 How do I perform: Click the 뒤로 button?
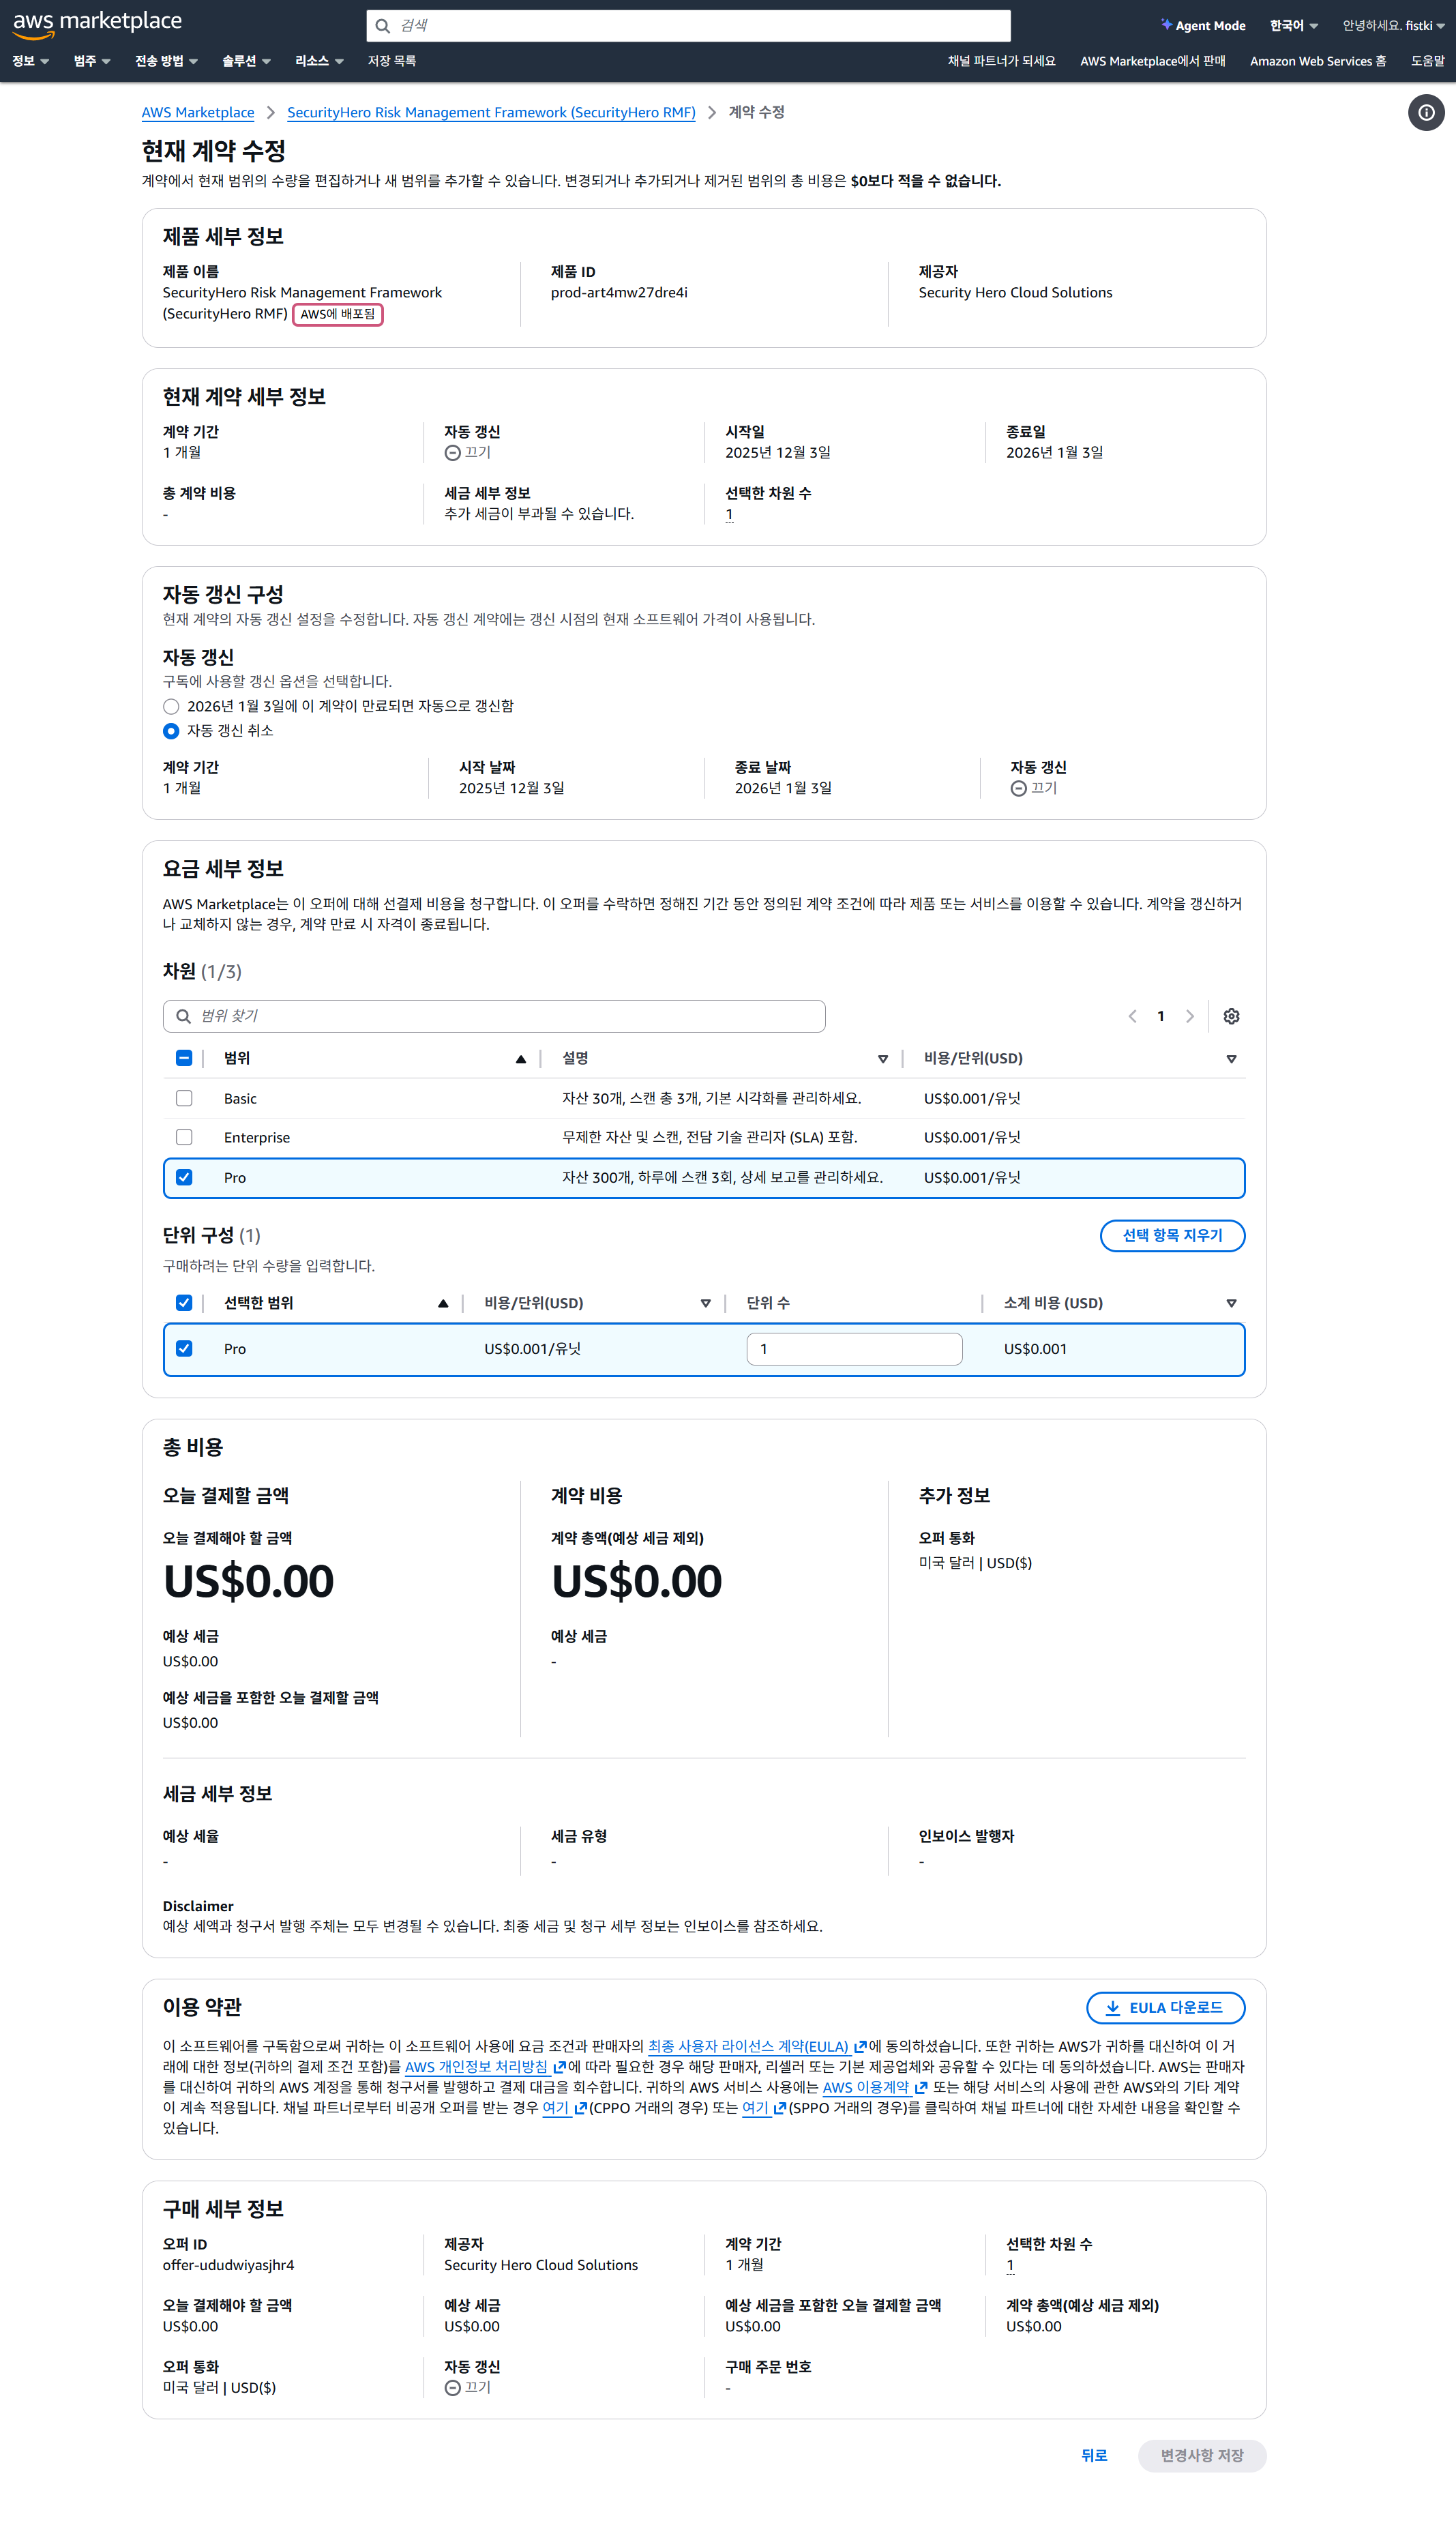pos(1094,2455)
